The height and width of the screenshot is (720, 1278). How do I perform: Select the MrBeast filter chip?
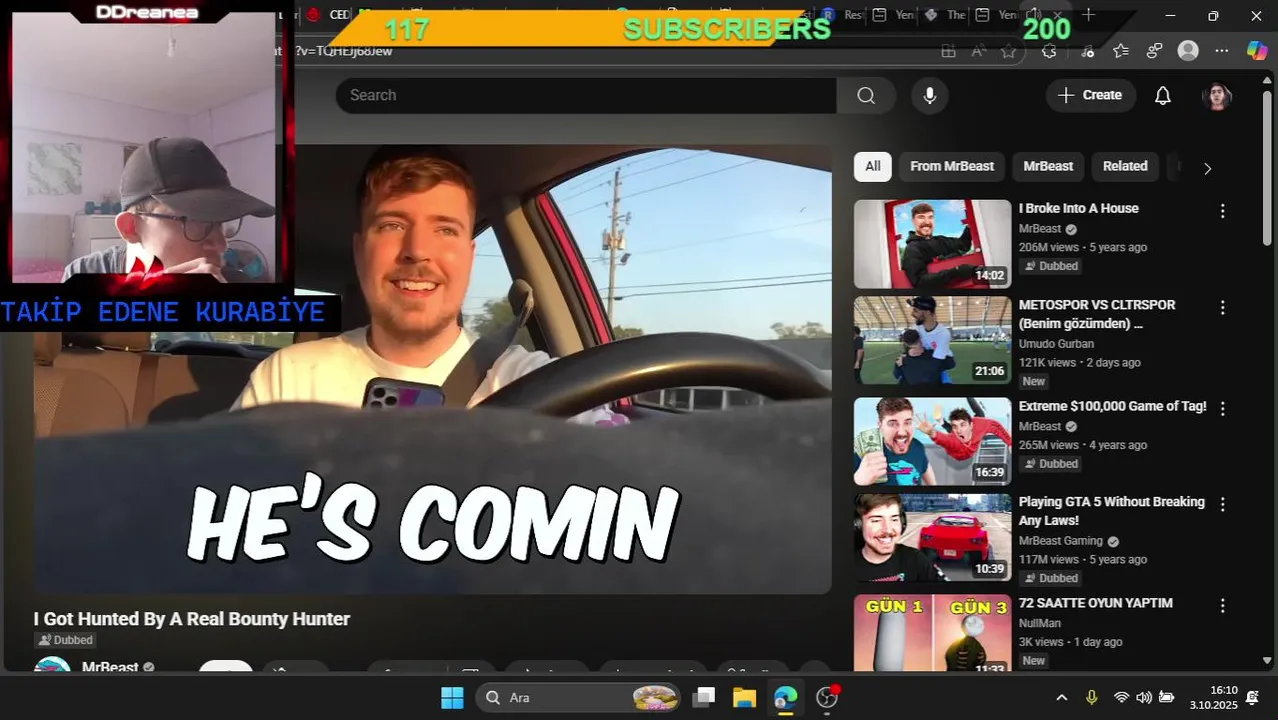point(1048,166)
